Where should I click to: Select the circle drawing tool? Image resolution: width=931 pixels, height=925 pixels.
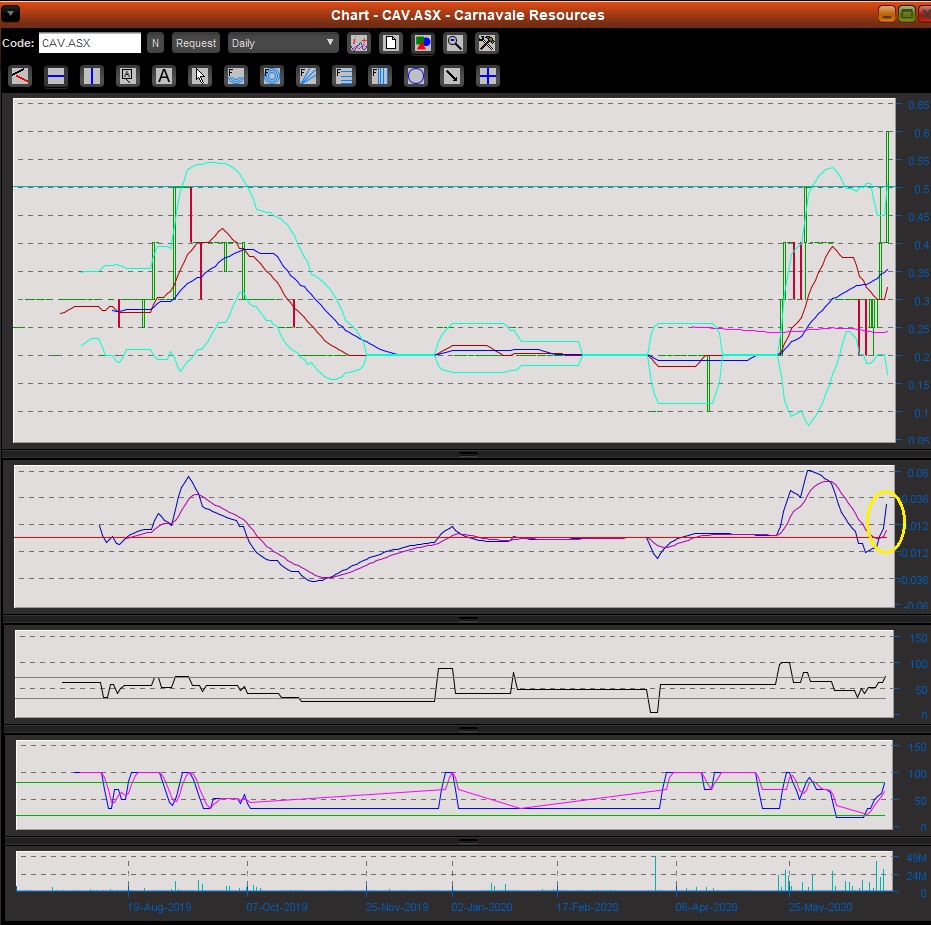click(416, 76)
